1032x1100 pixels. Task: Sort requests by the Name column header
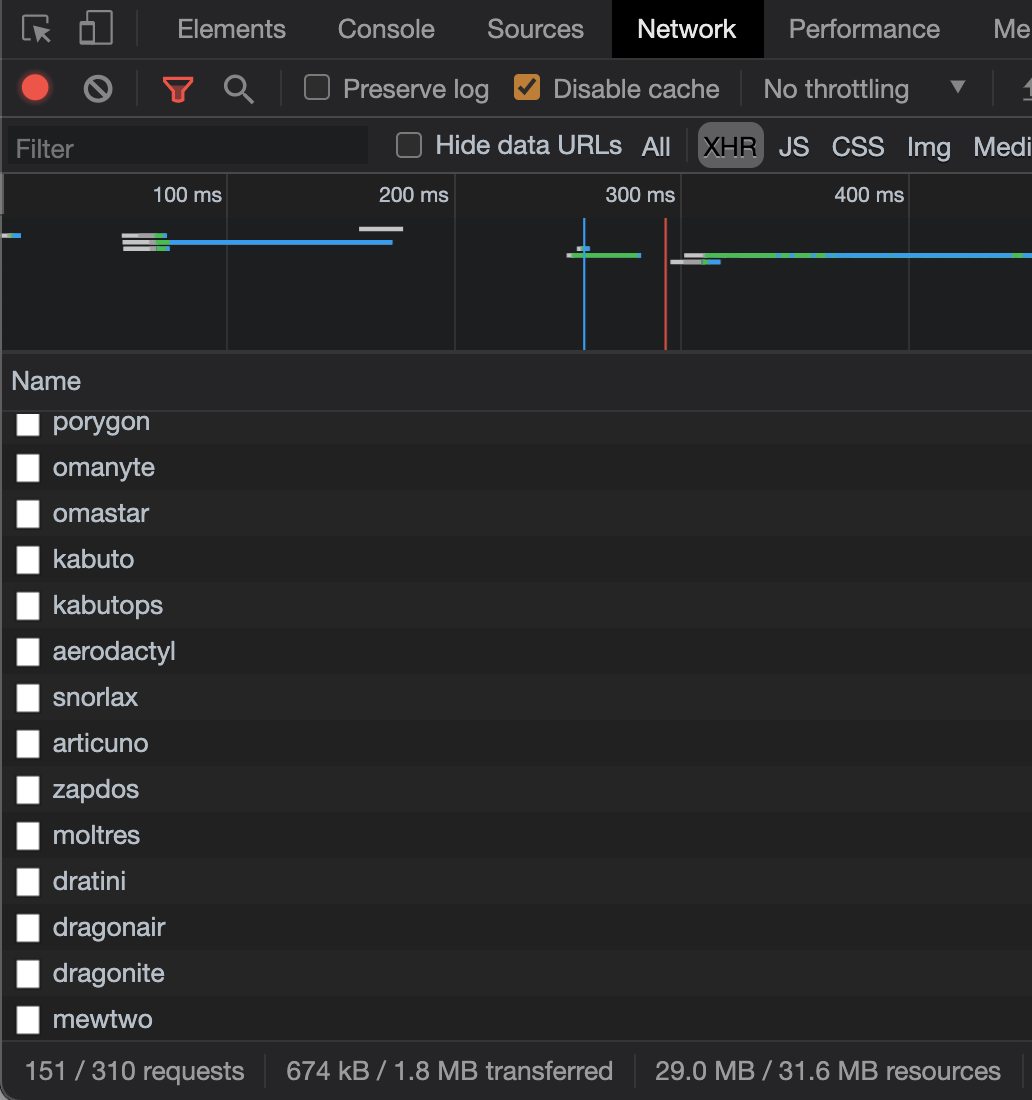[46, 381]
